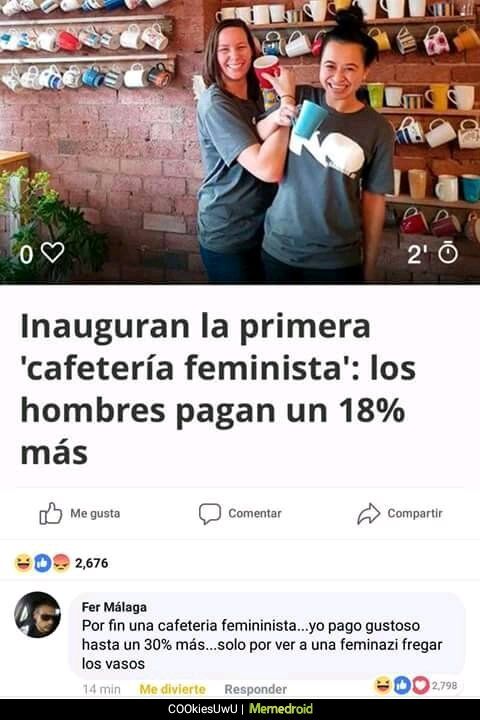The image size is (480, 720).
Task: Open the 2,798 comment reactions count
Action: 444,686
